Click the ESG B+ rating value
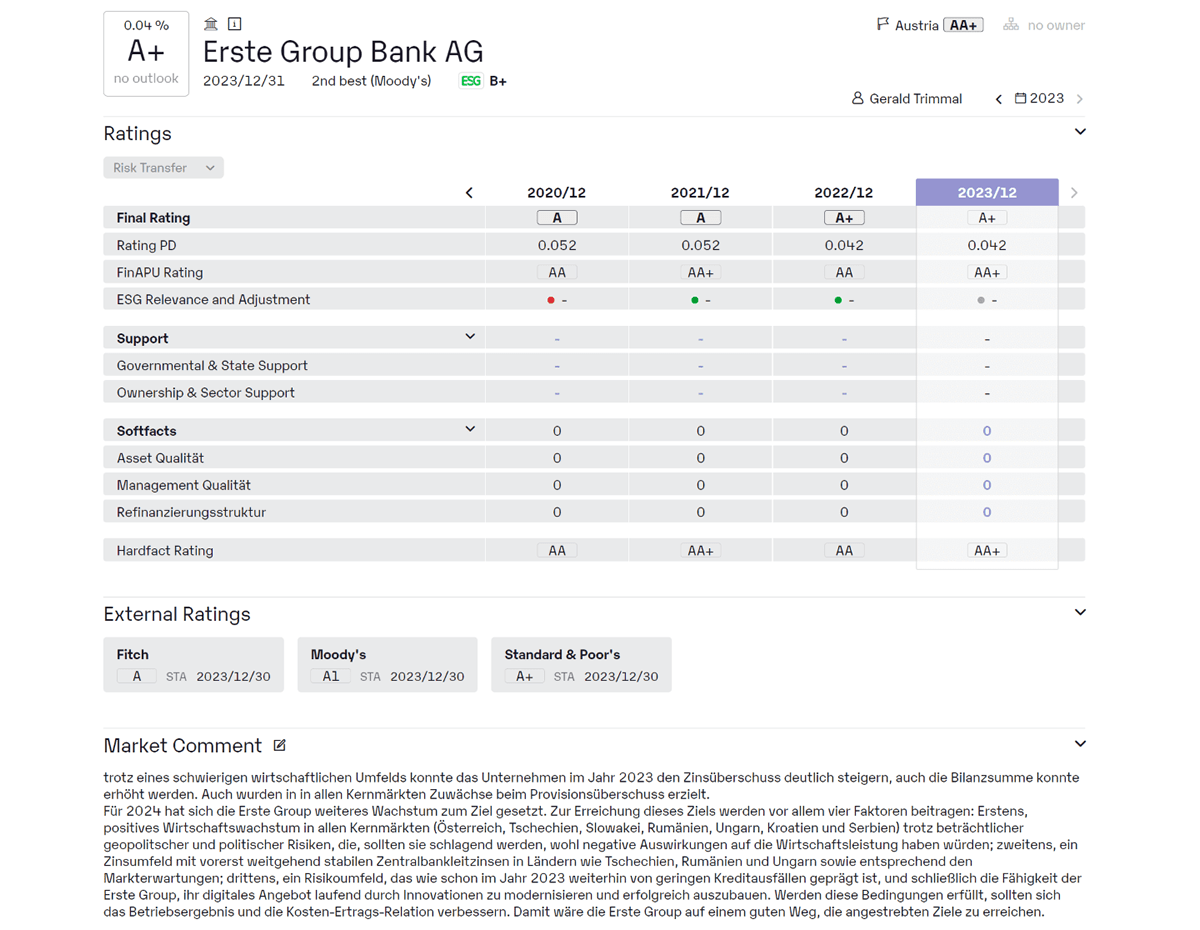Screen dimensions: 1200x930 tap(498, 81)
